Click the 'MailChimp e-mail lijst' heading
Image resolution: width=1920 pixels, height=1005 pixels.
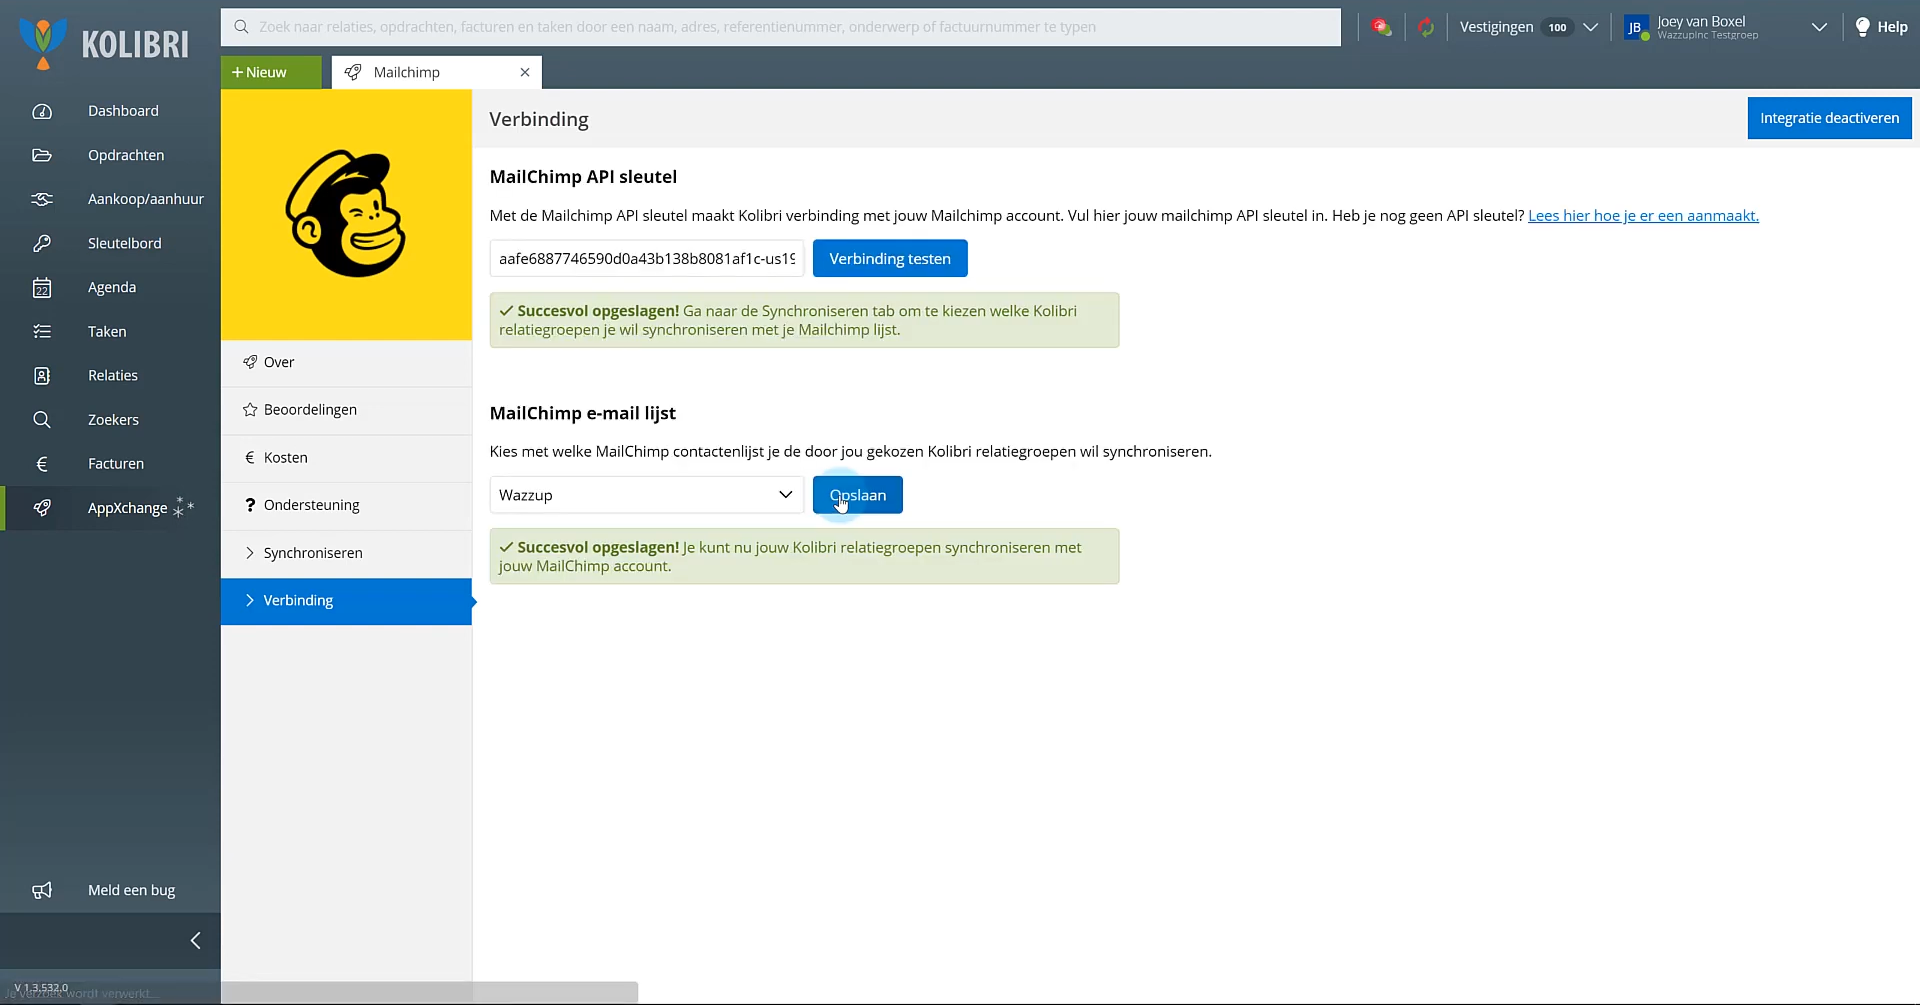click(x=583, y=413)
